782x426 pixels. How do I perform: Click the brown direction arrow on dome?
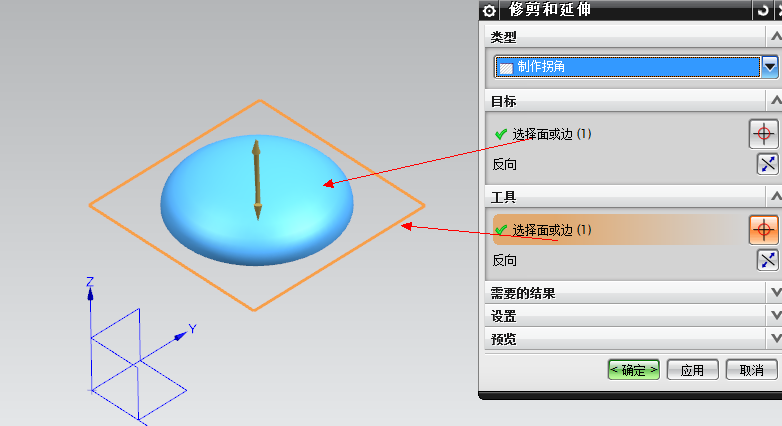pyautogui.click(x=257, y=180)
